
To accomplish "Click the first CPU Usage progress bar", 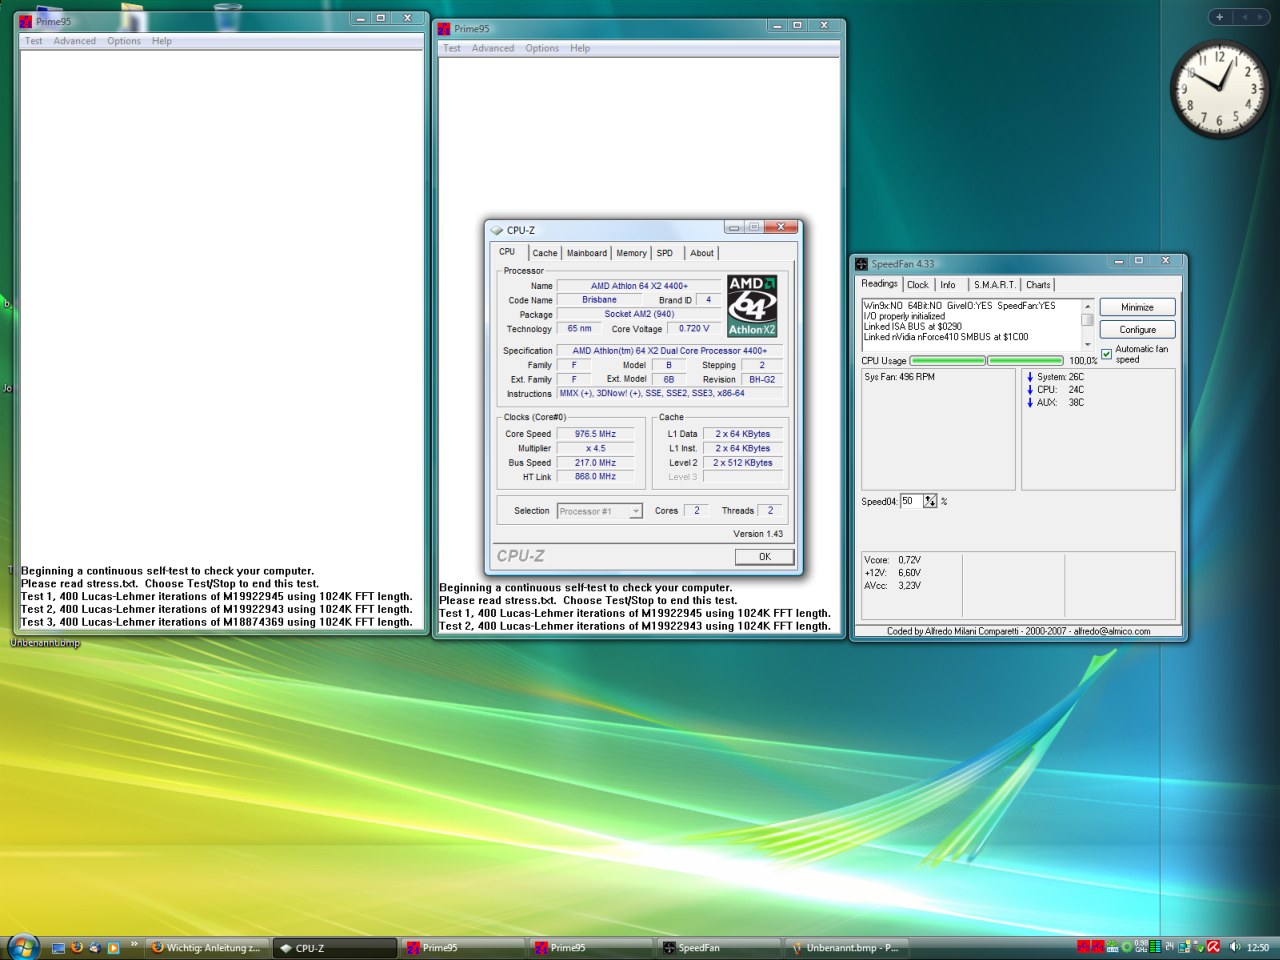I will (948, 360).
